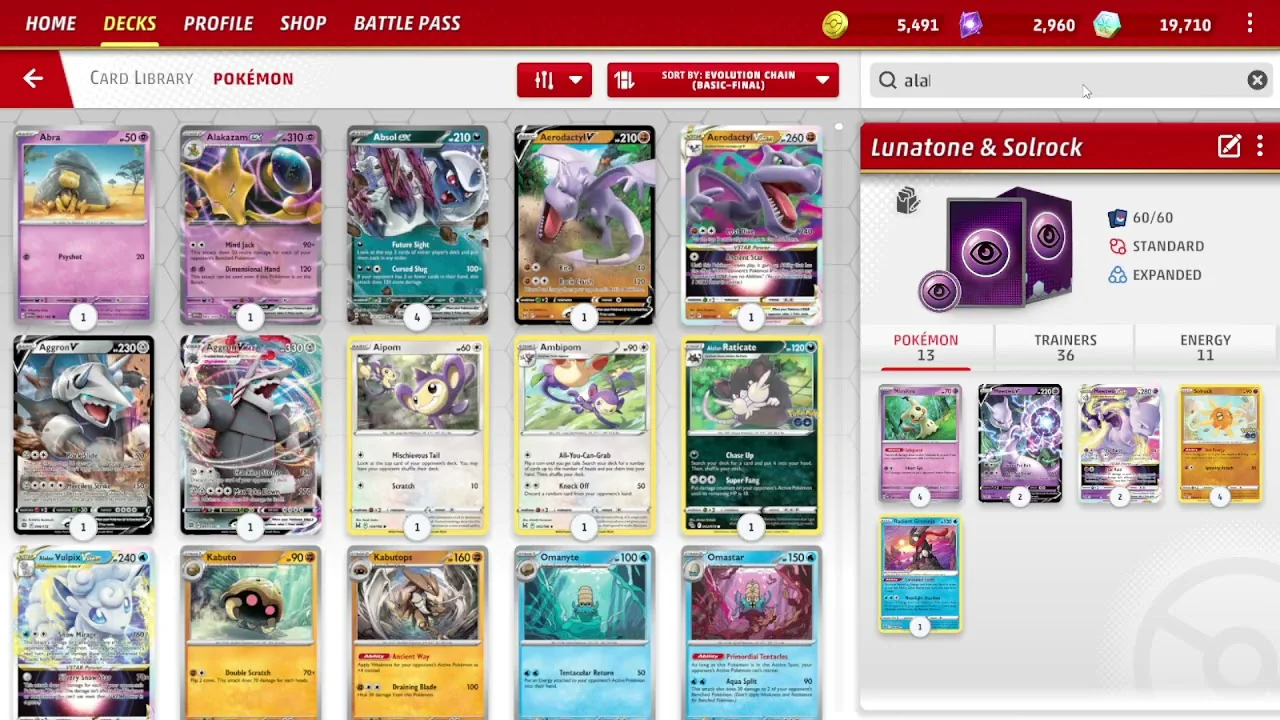The width and height of the screenshot is (1280, 720).
Task: Go to the Shop page
Action: click(x=303, y=23)
